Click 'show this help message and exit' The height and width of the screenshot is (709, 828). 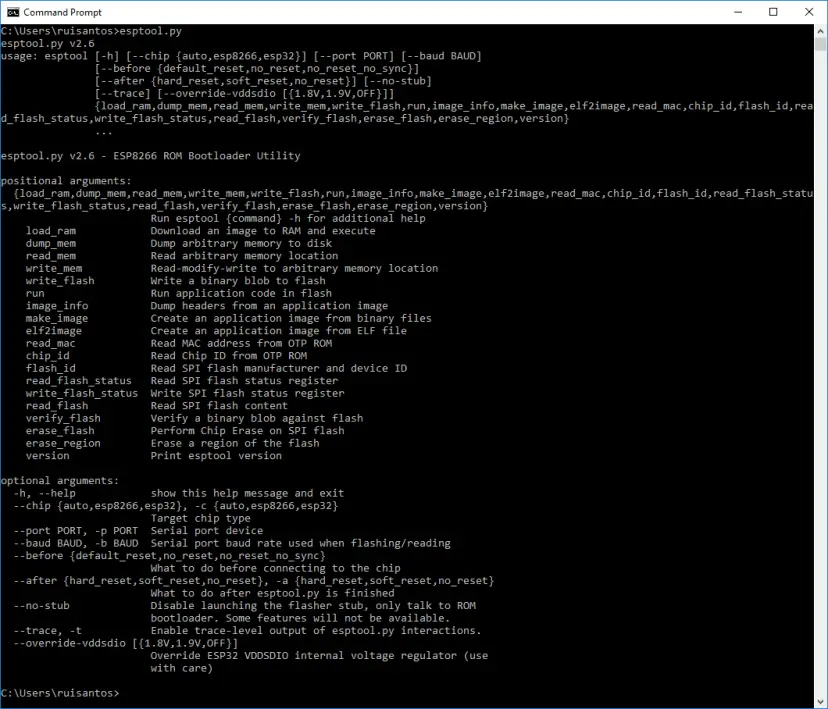(247, 493)
